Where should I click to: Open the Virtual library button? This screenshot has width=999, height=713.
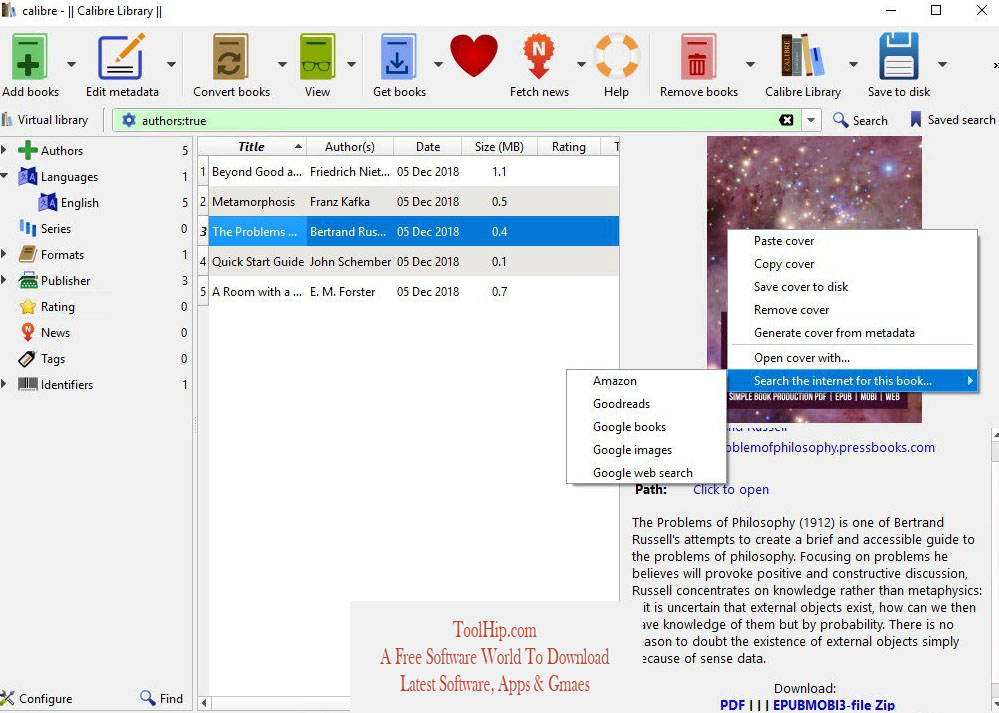[x=45, y=120]
